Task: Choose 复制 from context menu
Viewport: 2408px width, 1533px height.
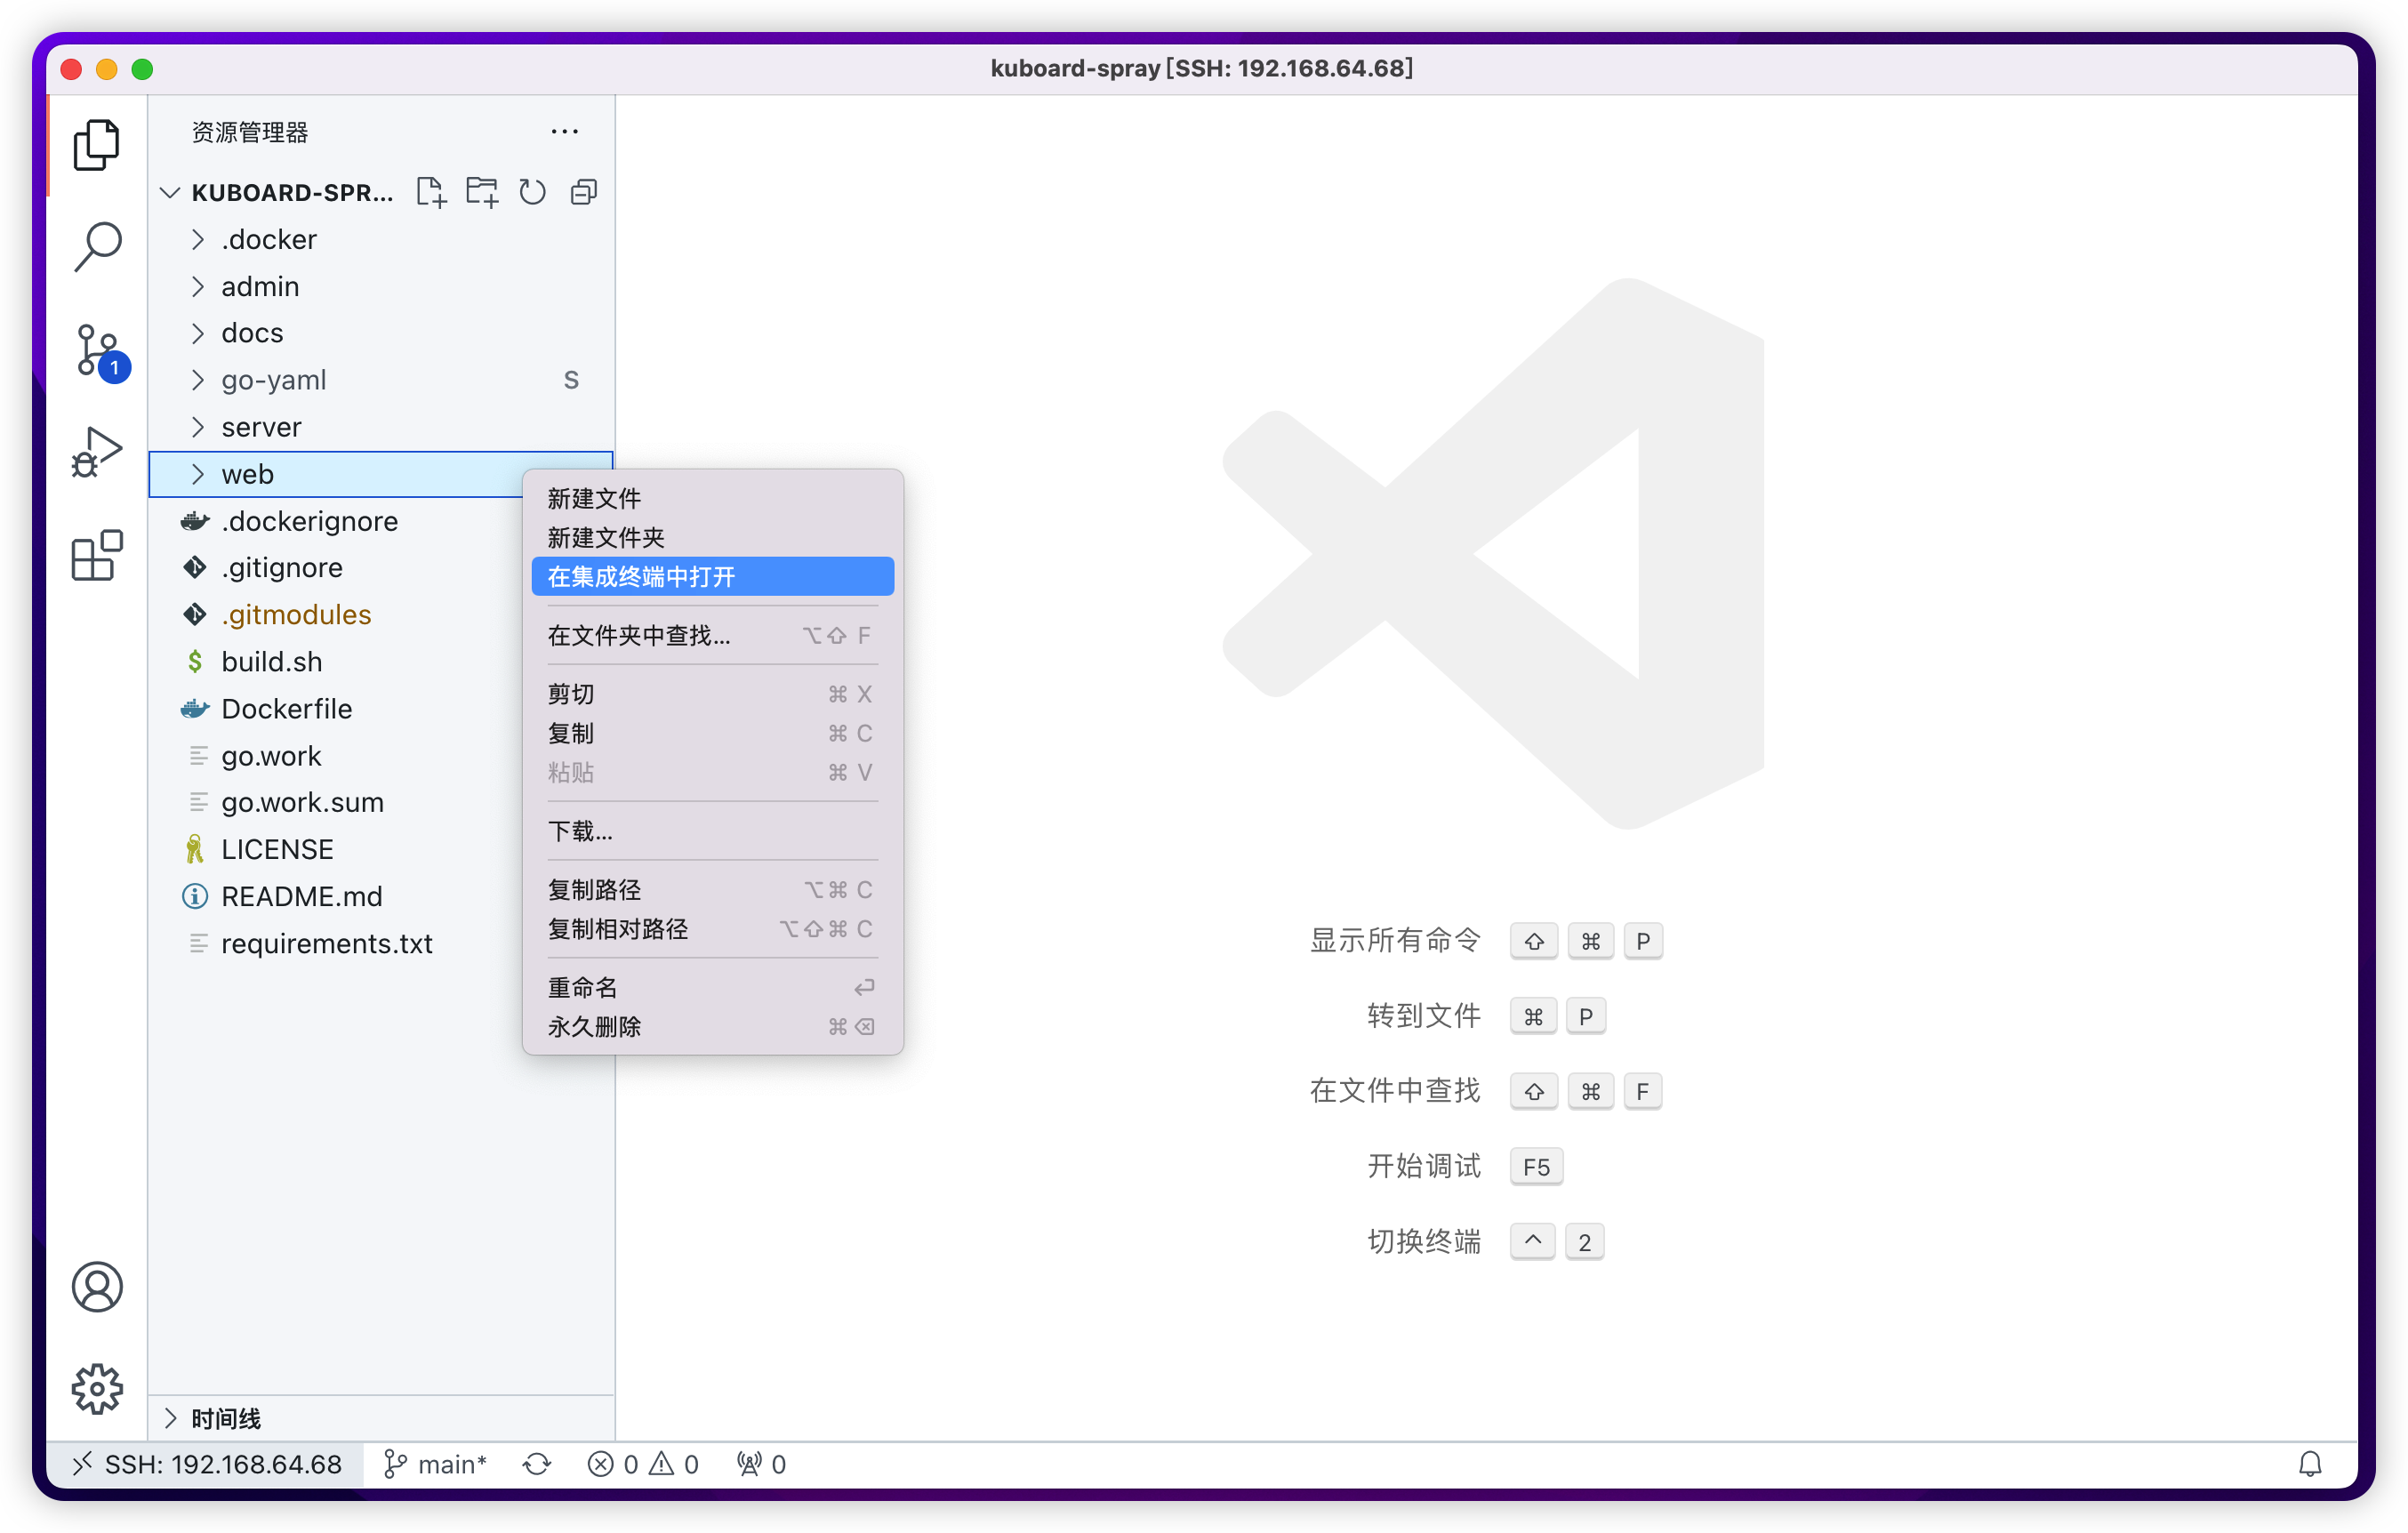Action: 712,733
